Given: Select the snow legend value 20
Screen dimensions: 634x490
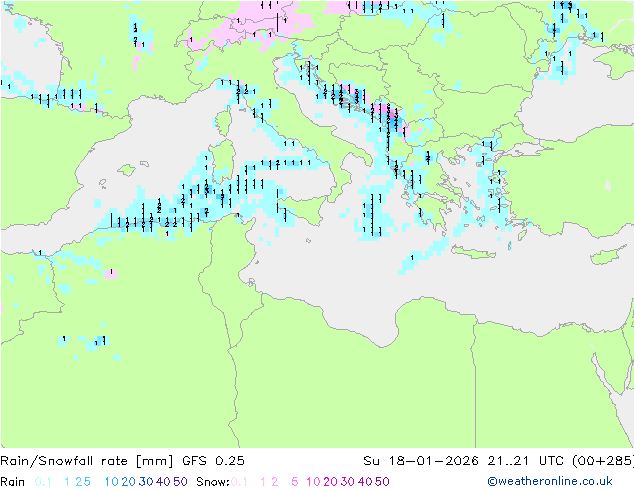Looking at the screenshot, I should click(x=330, y=482).
